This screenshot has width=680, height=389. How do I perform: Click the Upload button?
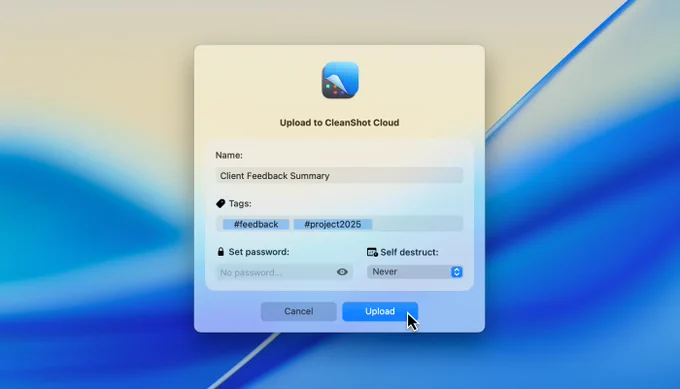380,311
